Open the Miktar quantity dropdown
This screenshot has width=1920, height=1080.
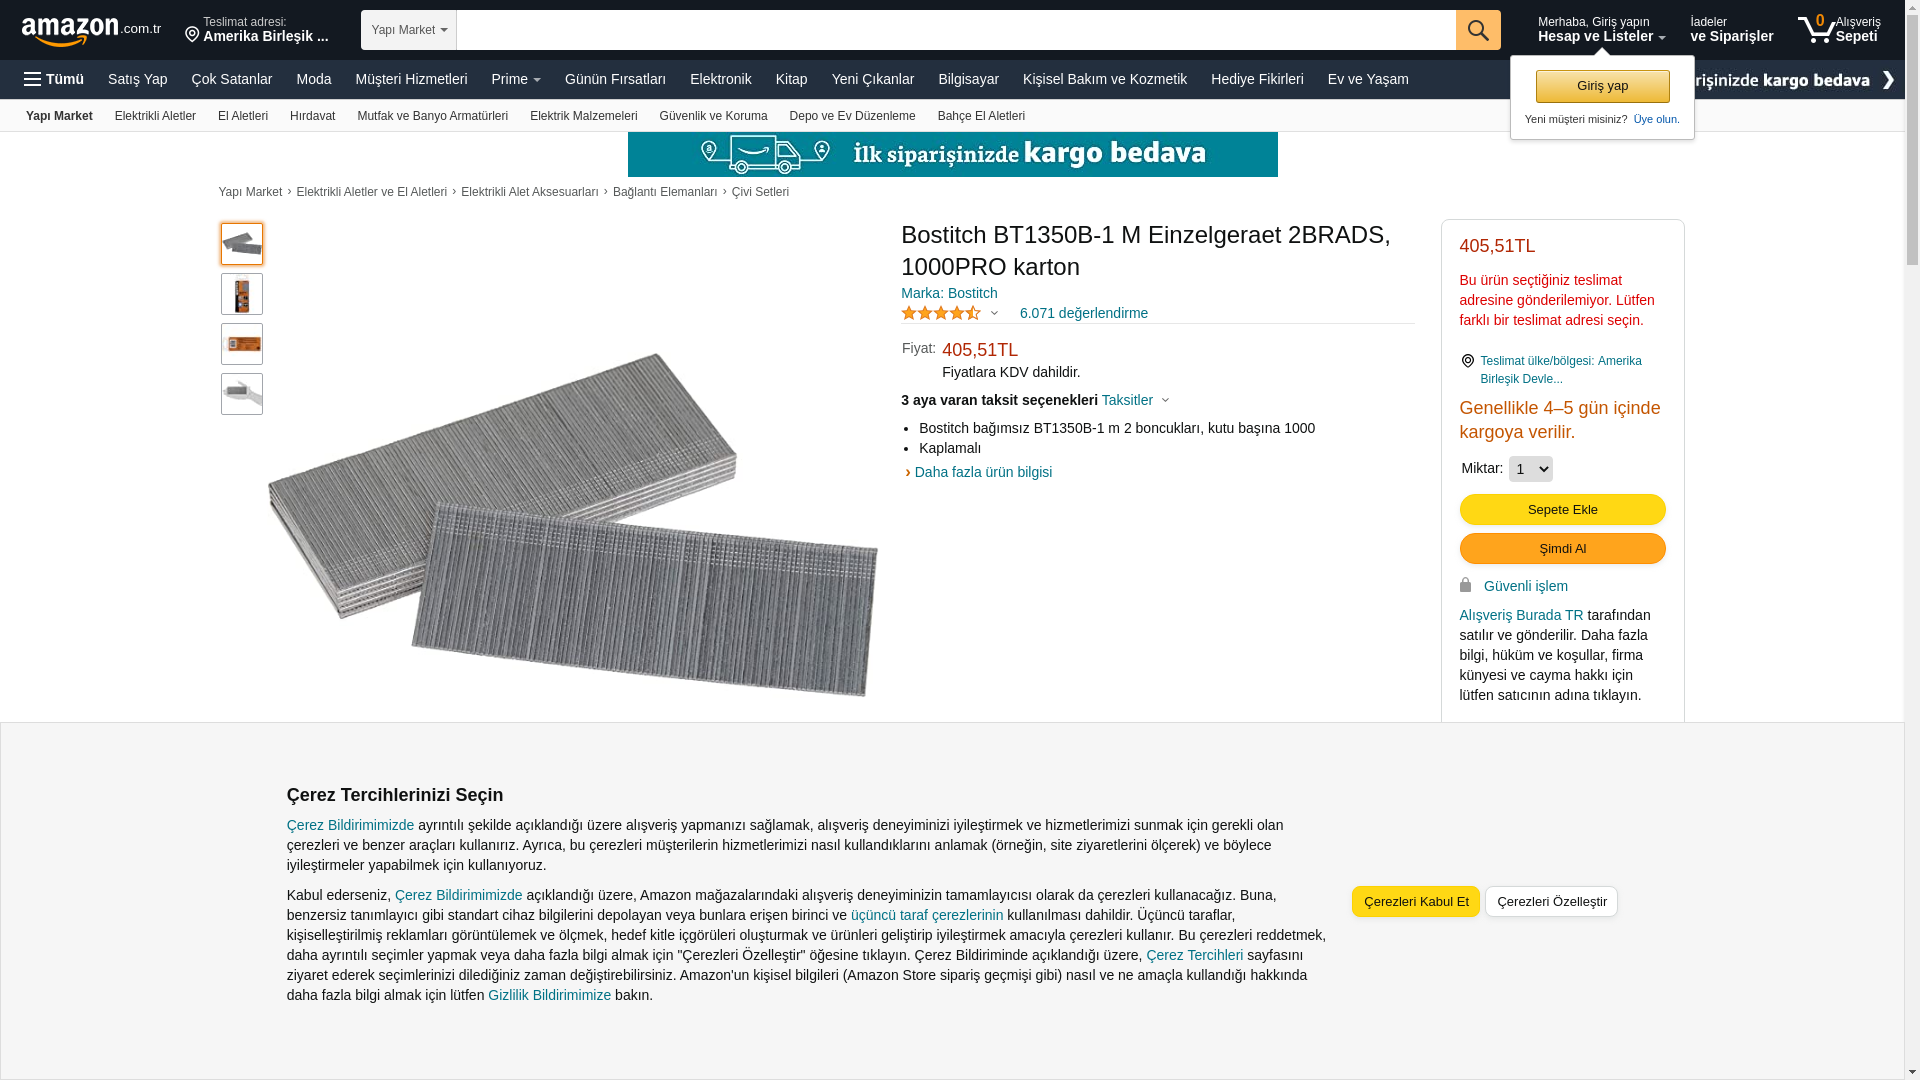1530,469
